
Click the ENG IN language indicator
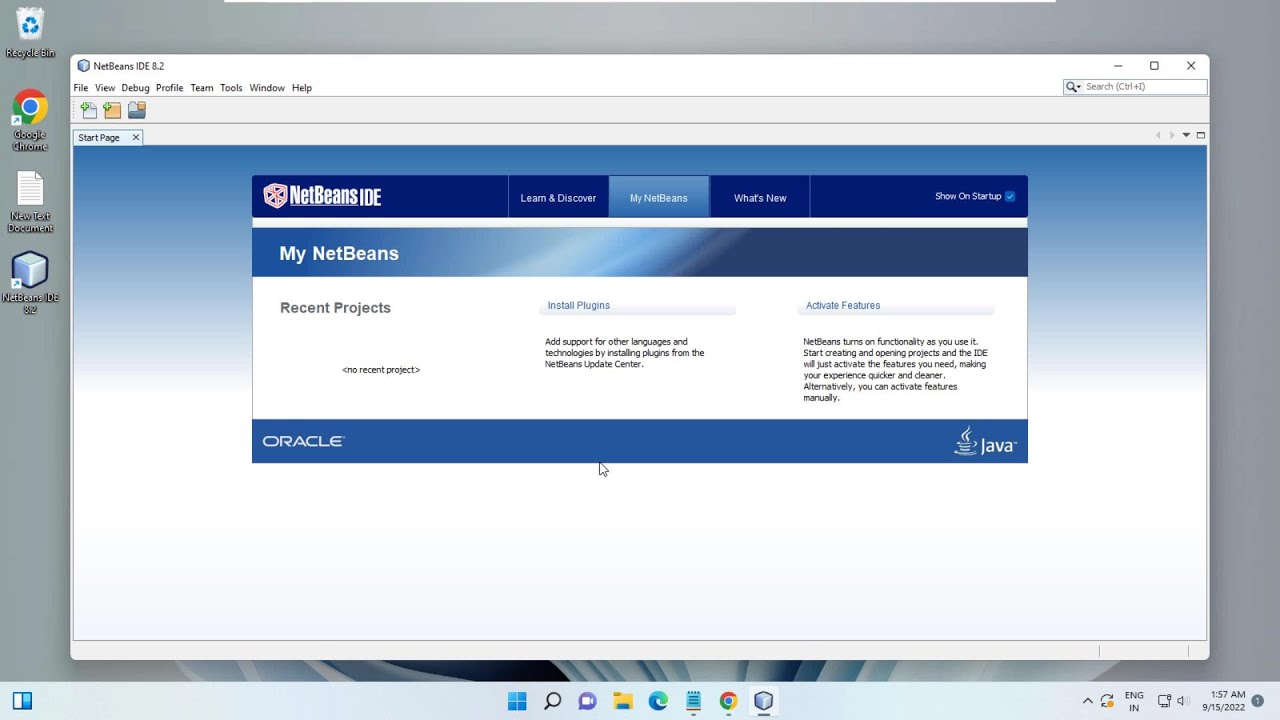pos(1134,701)
